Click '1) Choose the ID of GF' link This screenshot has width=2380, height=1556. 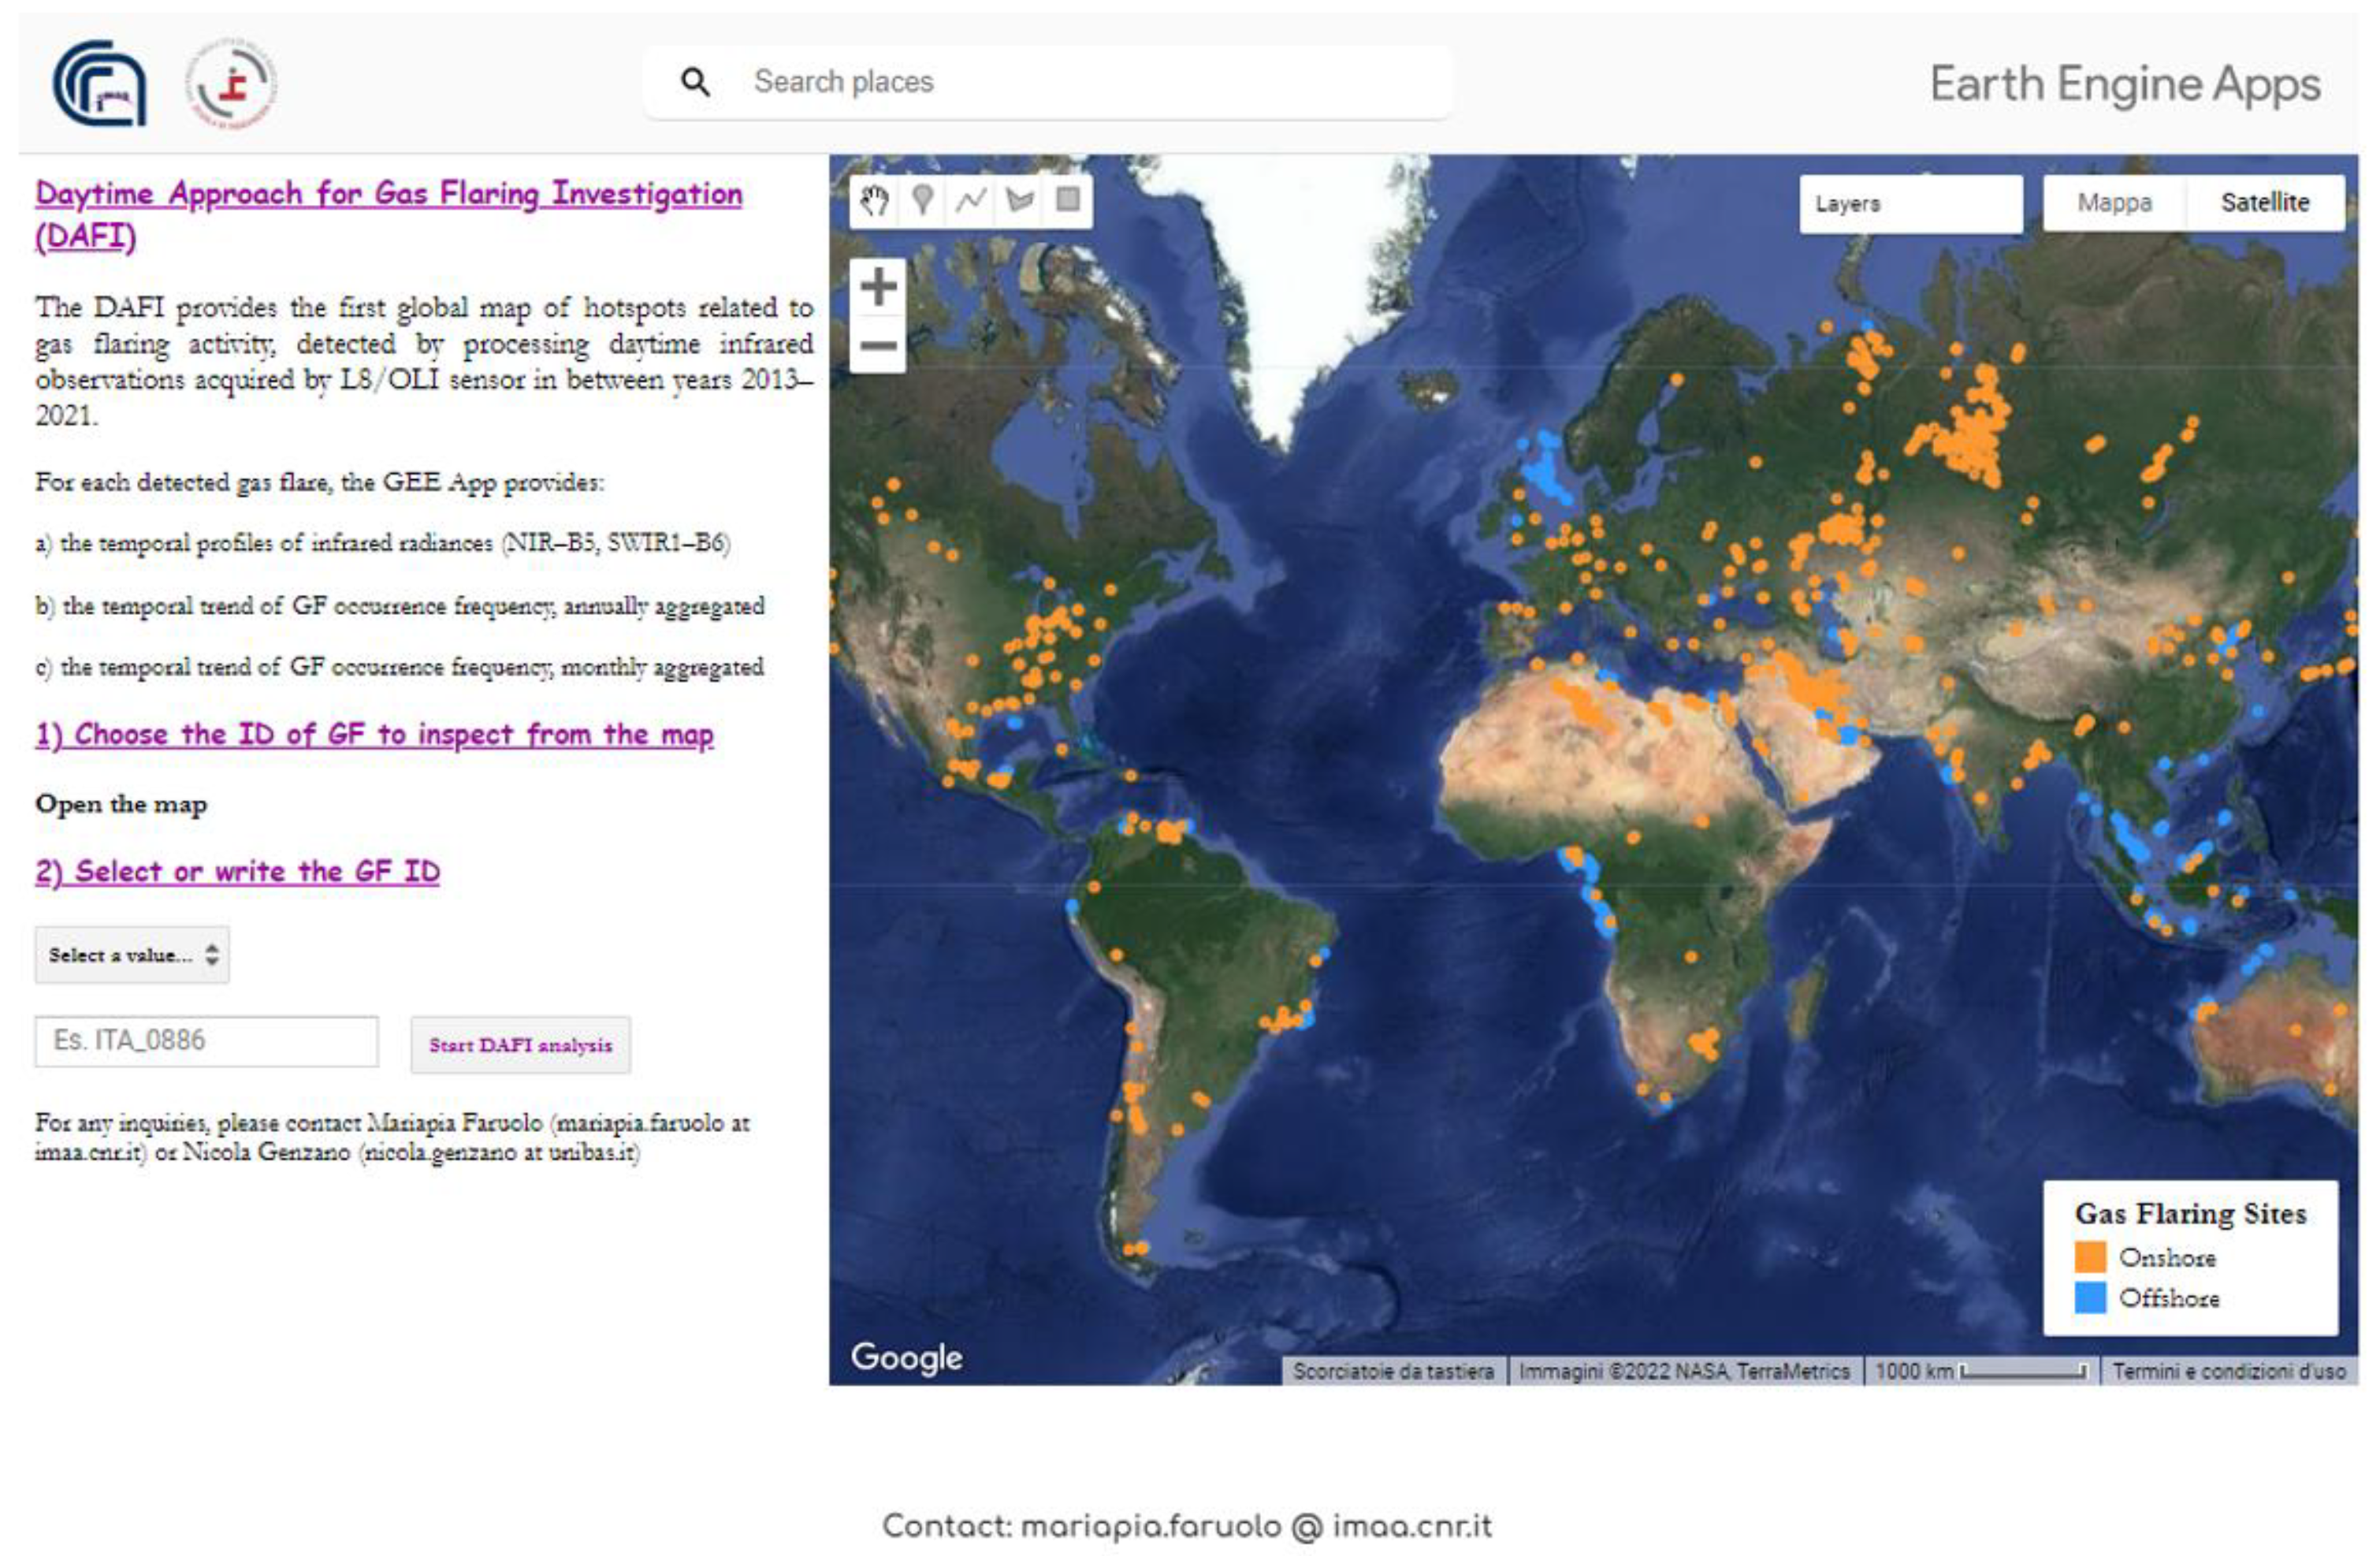coord(374,734)
